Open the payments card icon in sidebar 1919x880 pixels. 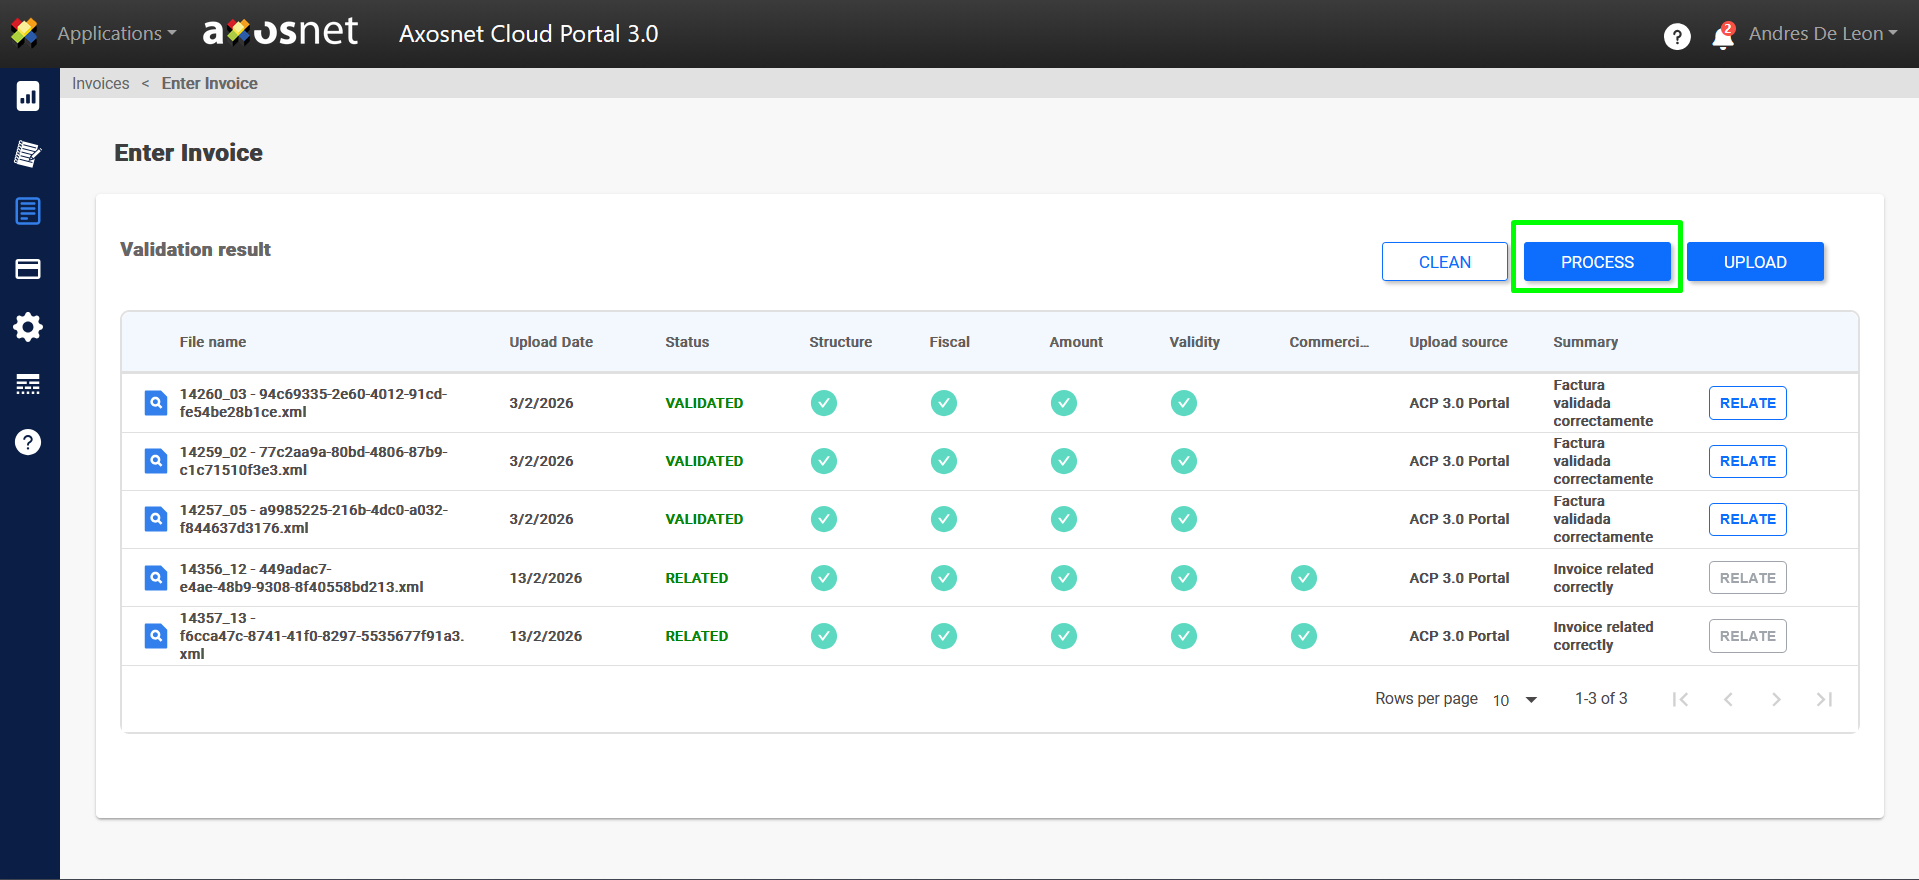pos(28,269)
